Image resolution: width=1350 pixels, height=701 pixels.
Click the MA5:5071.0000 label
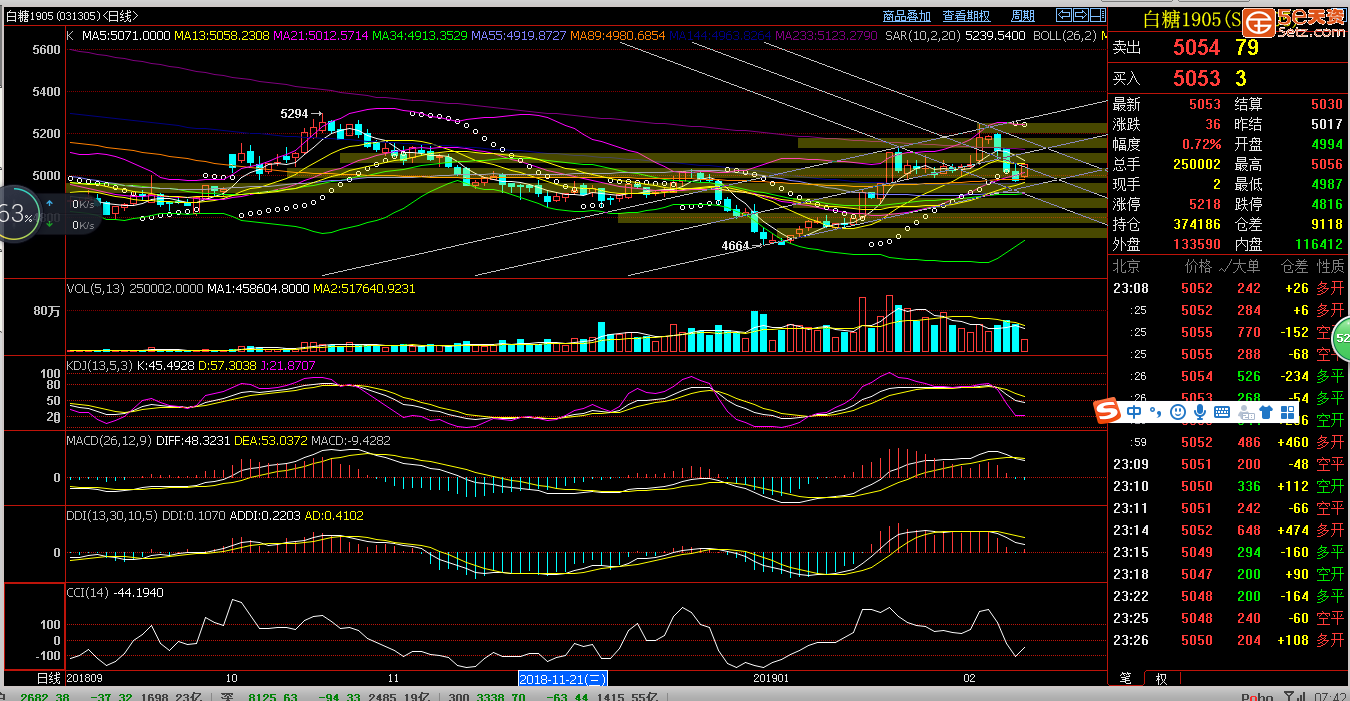click(x=126, y=35)
